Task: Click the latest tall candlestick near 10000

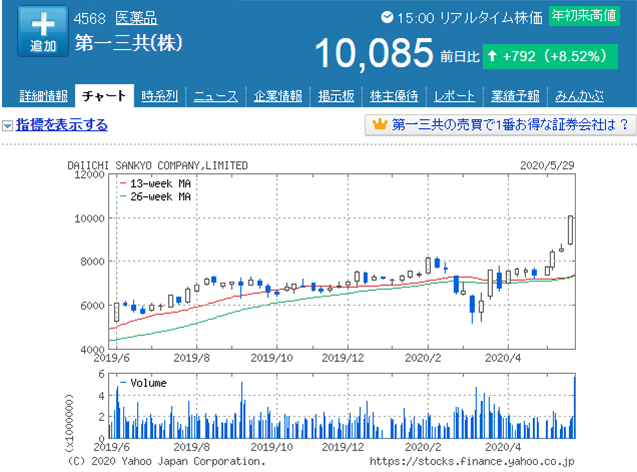Action: (x=570, y=230)
